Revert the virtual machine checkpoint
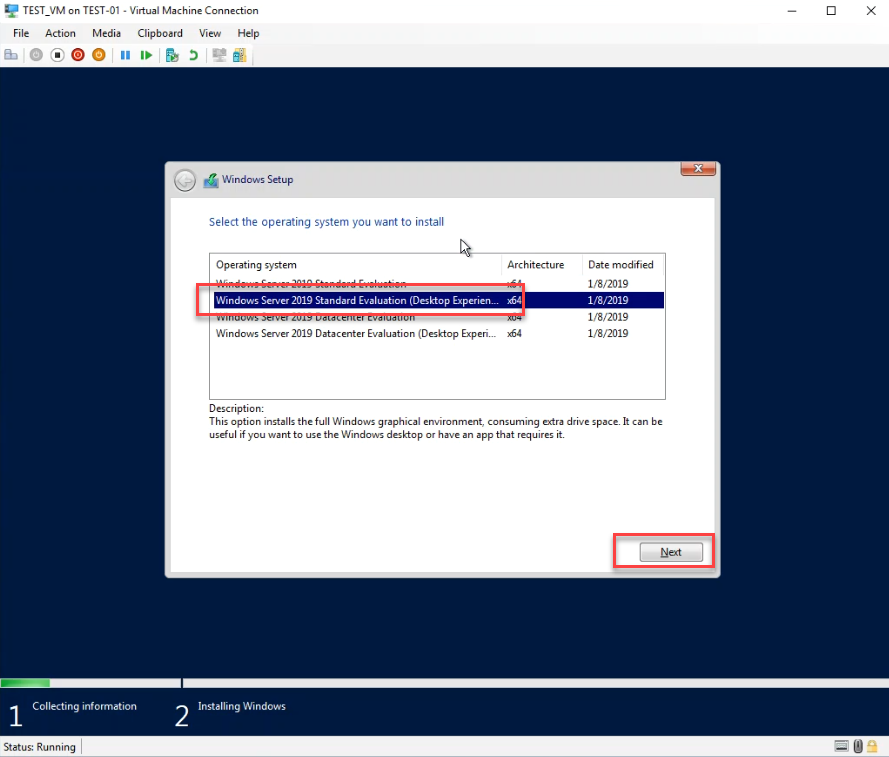The image size is (889, 757). tap(190, 54)
